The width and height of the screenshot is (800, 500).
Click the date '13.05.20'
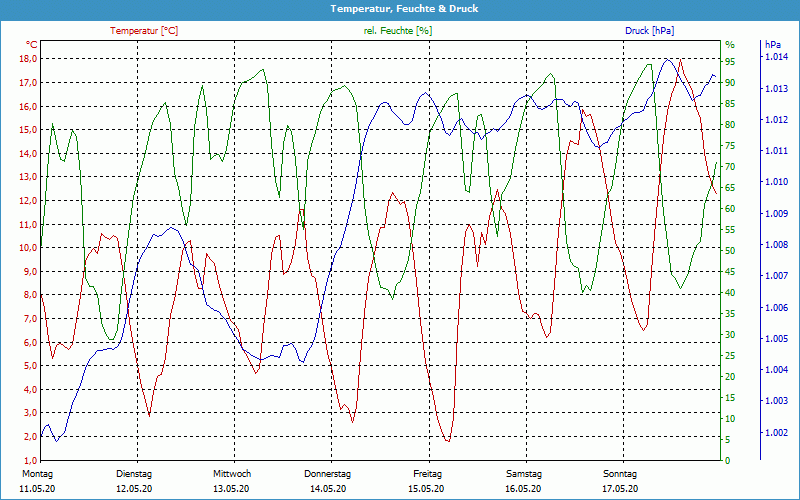pyautogui.click(x=231, y=489)
